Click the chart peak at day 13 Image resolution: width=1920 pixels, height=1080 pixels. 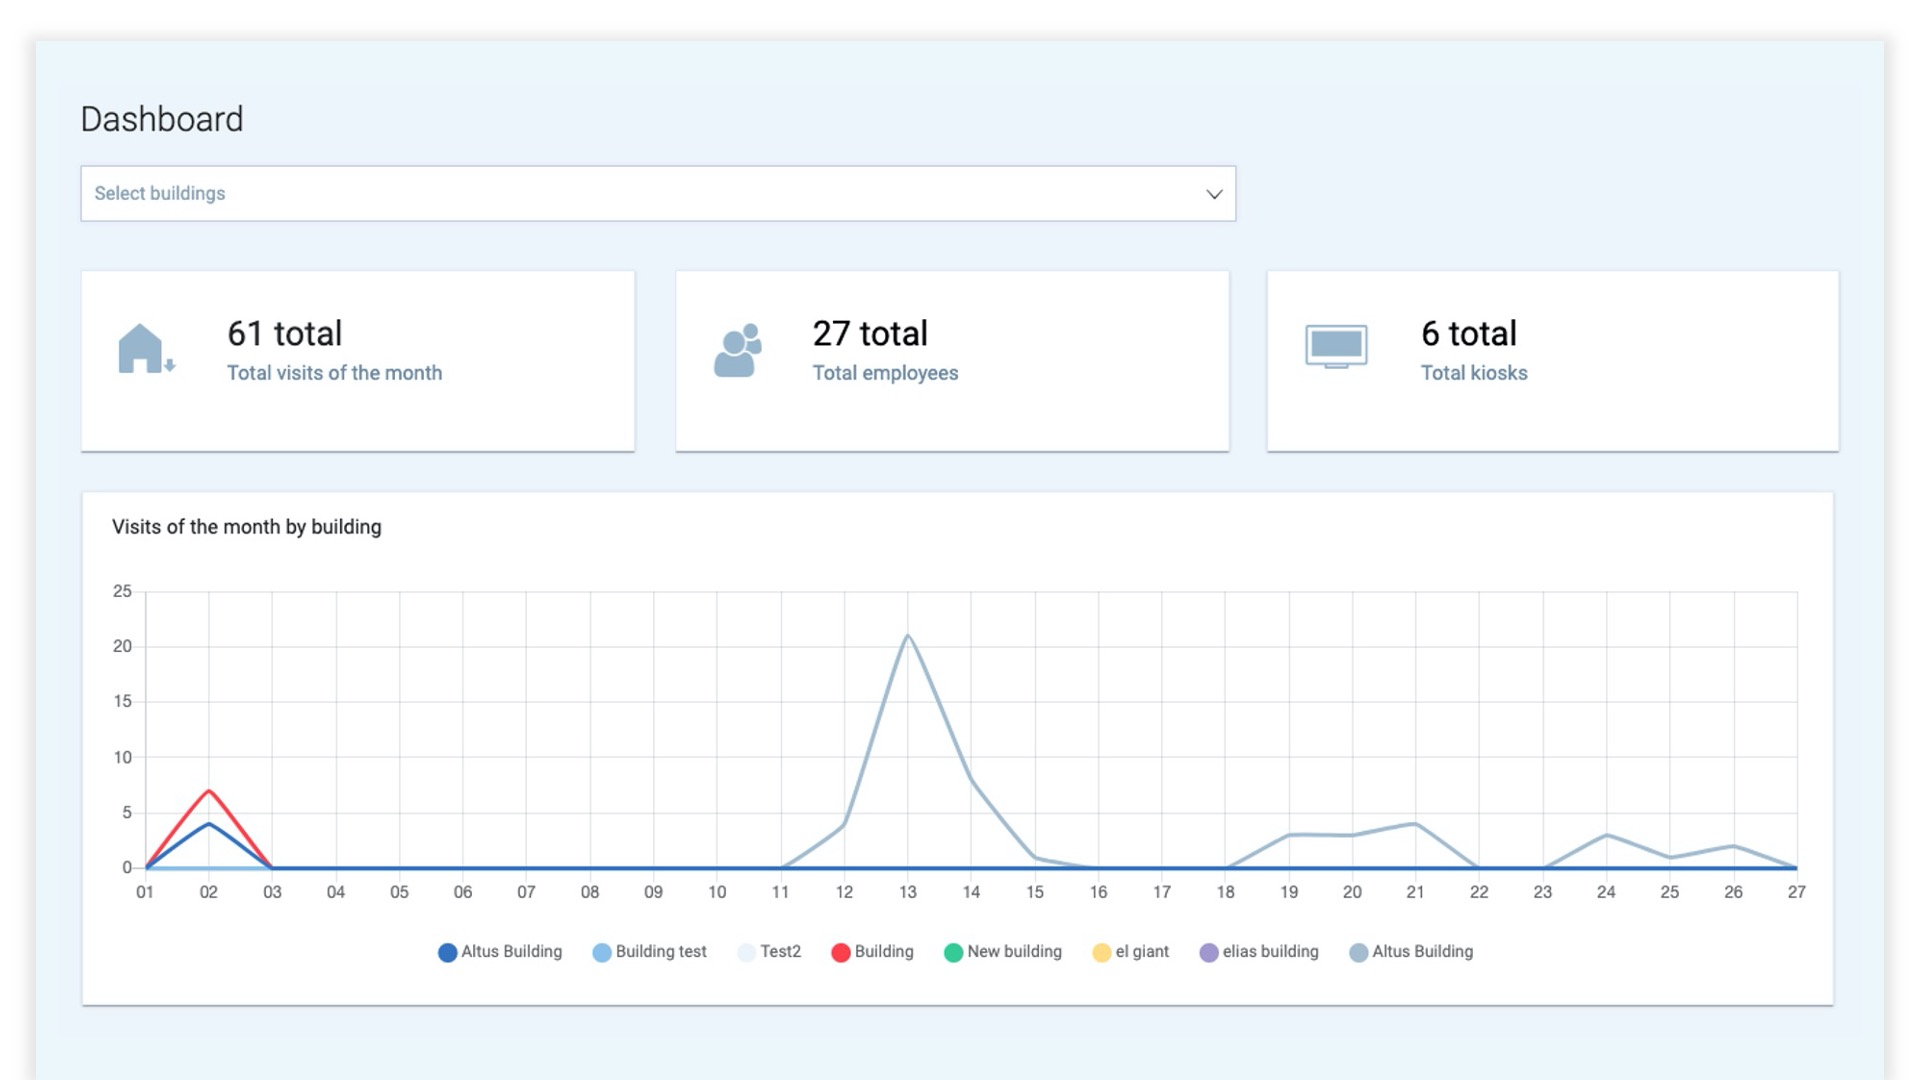[907, 634]
